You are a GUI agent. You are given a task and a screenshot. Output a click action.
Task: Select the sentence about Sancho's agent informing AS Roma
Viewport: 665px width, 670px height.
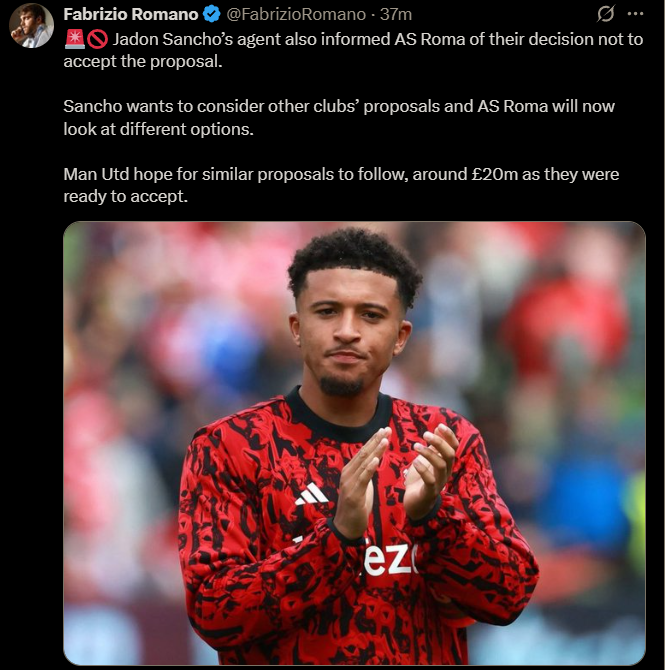pyautogui.click(x=353, y=50)
